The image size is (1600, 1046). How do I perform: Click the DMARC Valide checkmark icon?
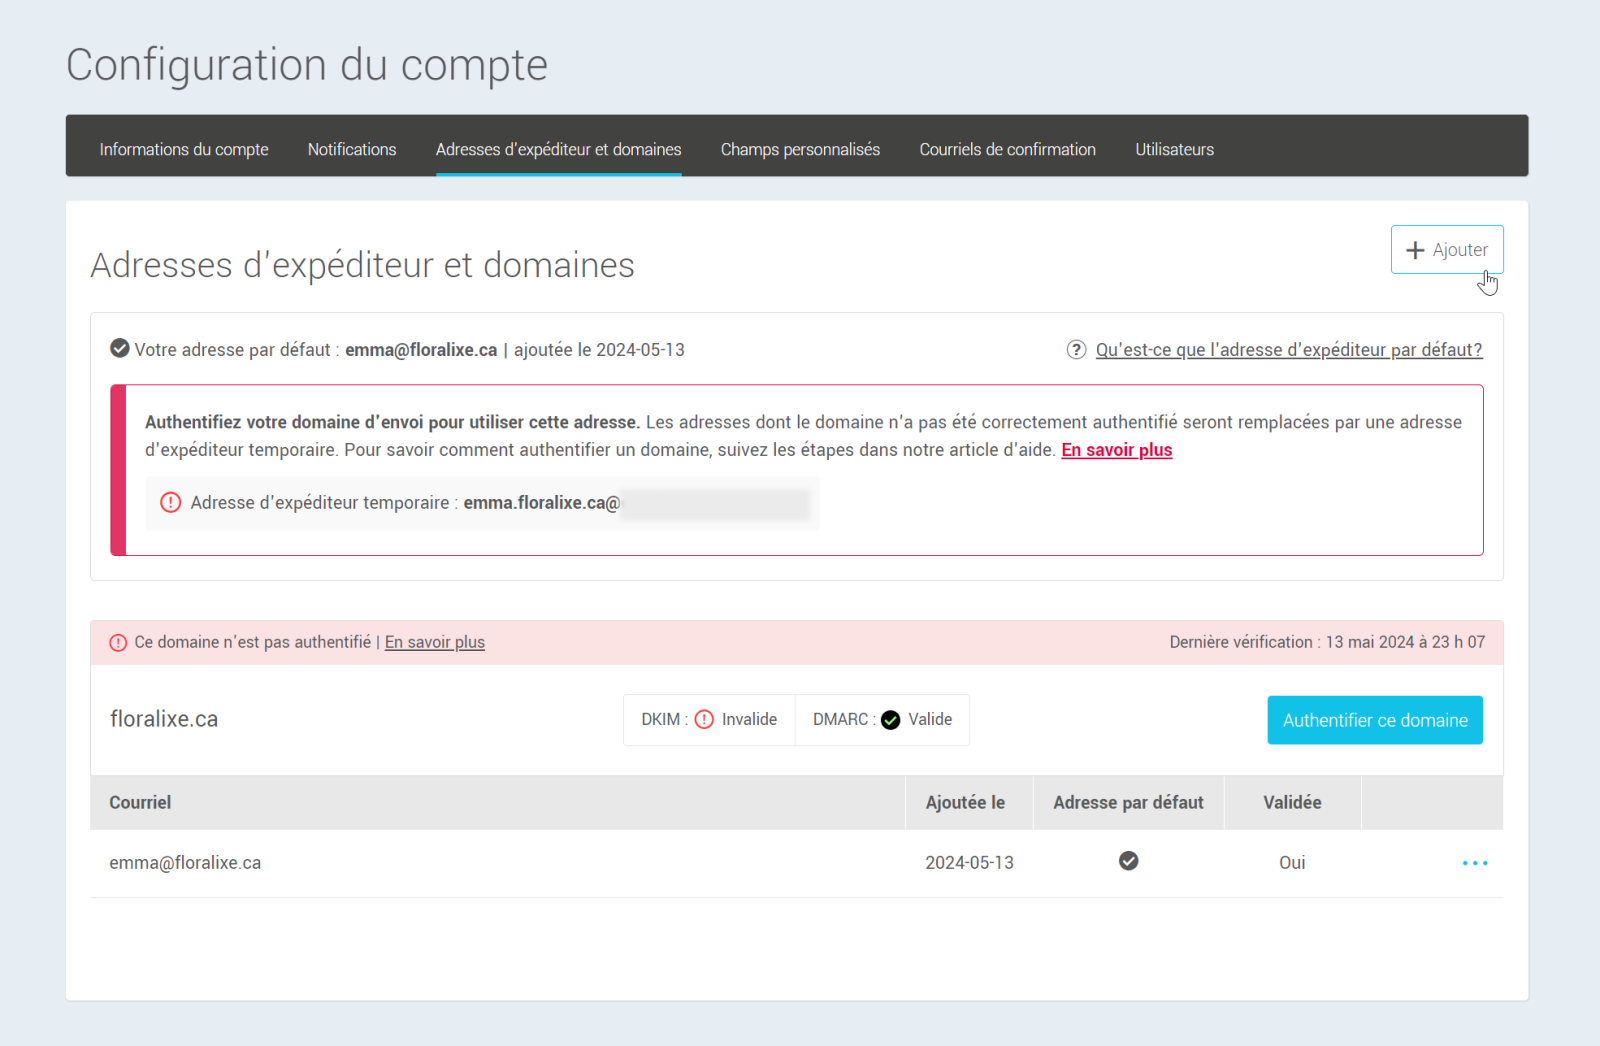[889, 718]
